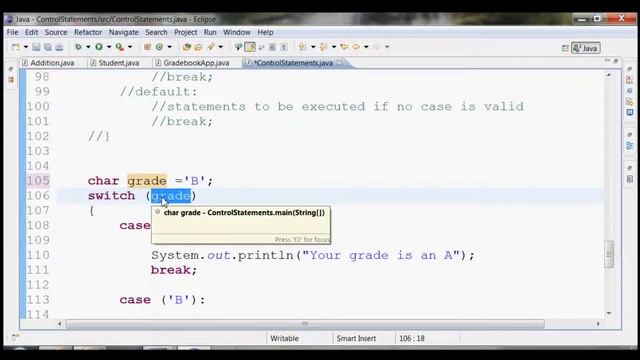This screenshot has height=360, width=640.
Task: Close the ControlStatements.java editor tab
Action: (340, 62)
